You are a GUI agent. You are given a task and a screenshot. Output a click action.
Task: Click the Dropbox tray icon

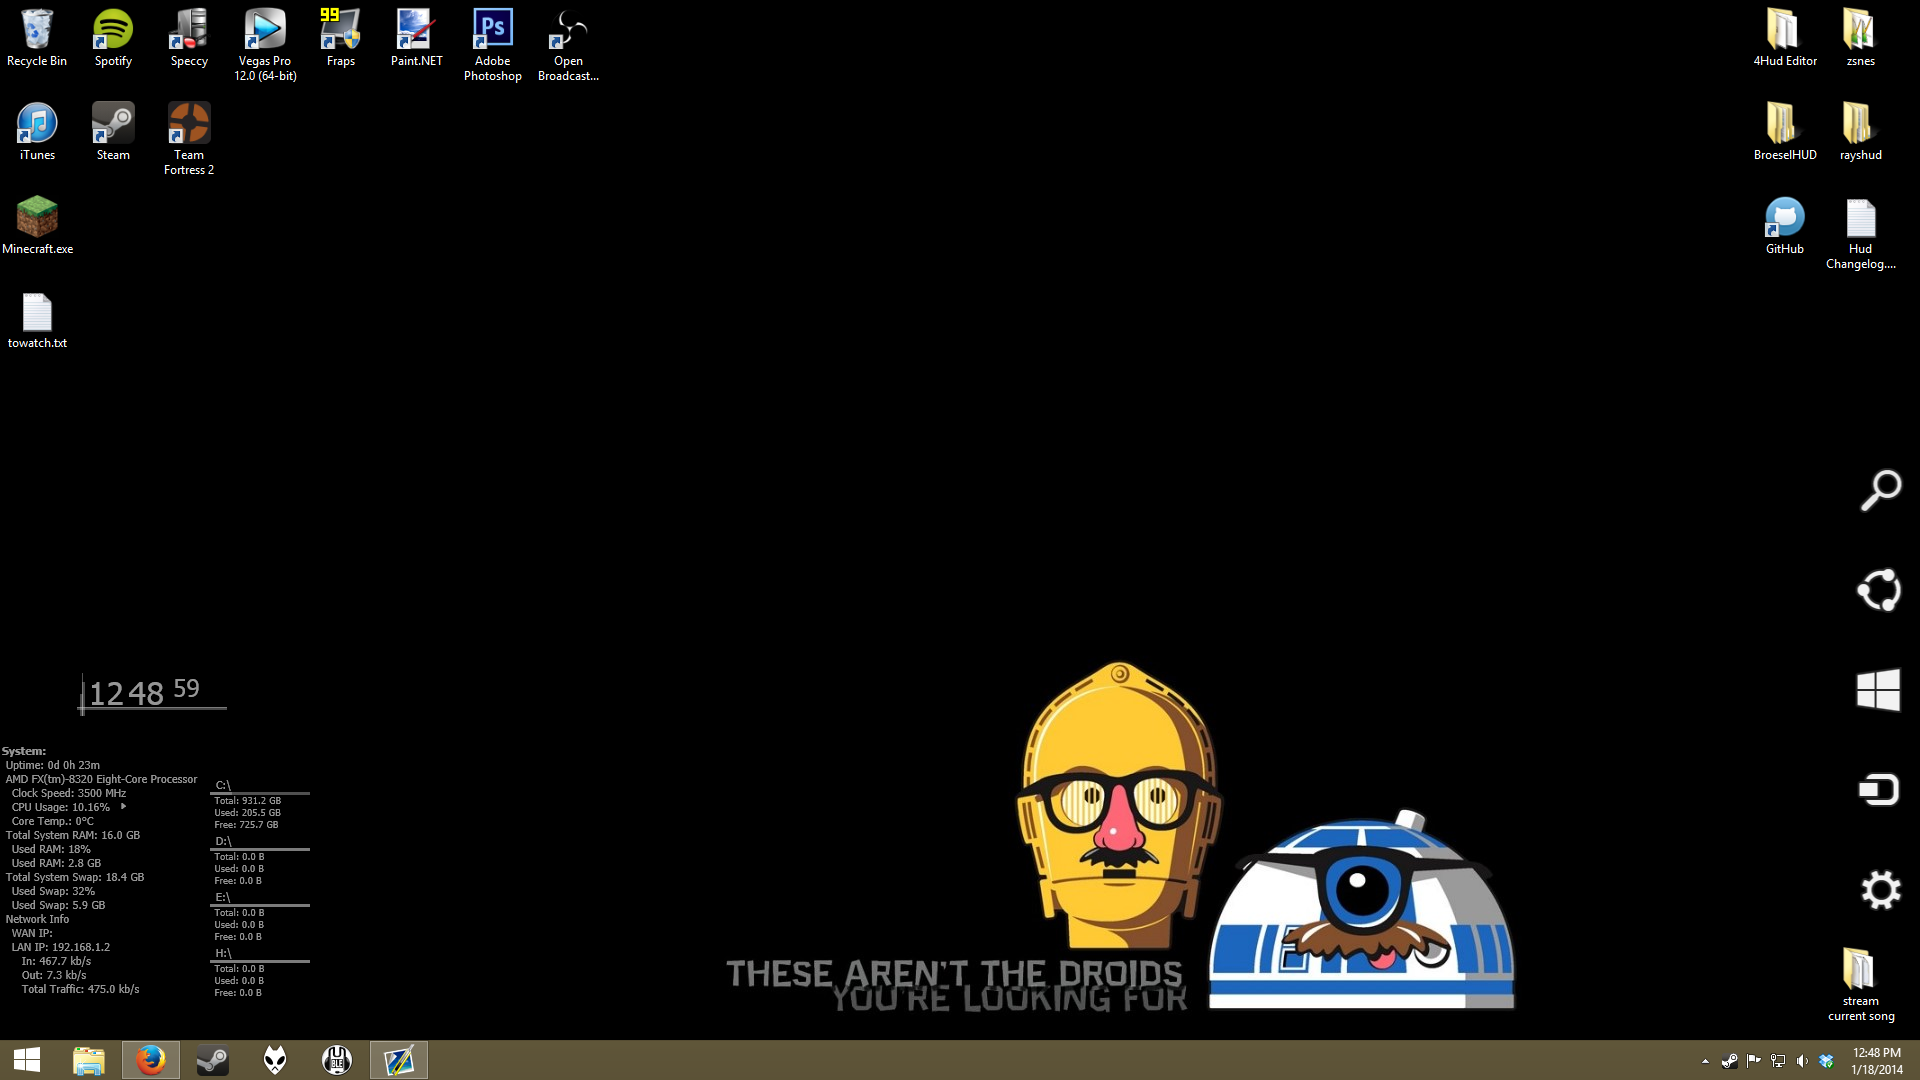coord(1826,1061)
